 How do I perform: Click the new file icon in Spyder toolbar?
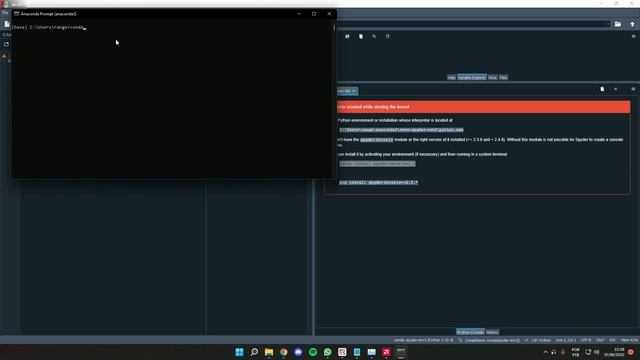7,24
